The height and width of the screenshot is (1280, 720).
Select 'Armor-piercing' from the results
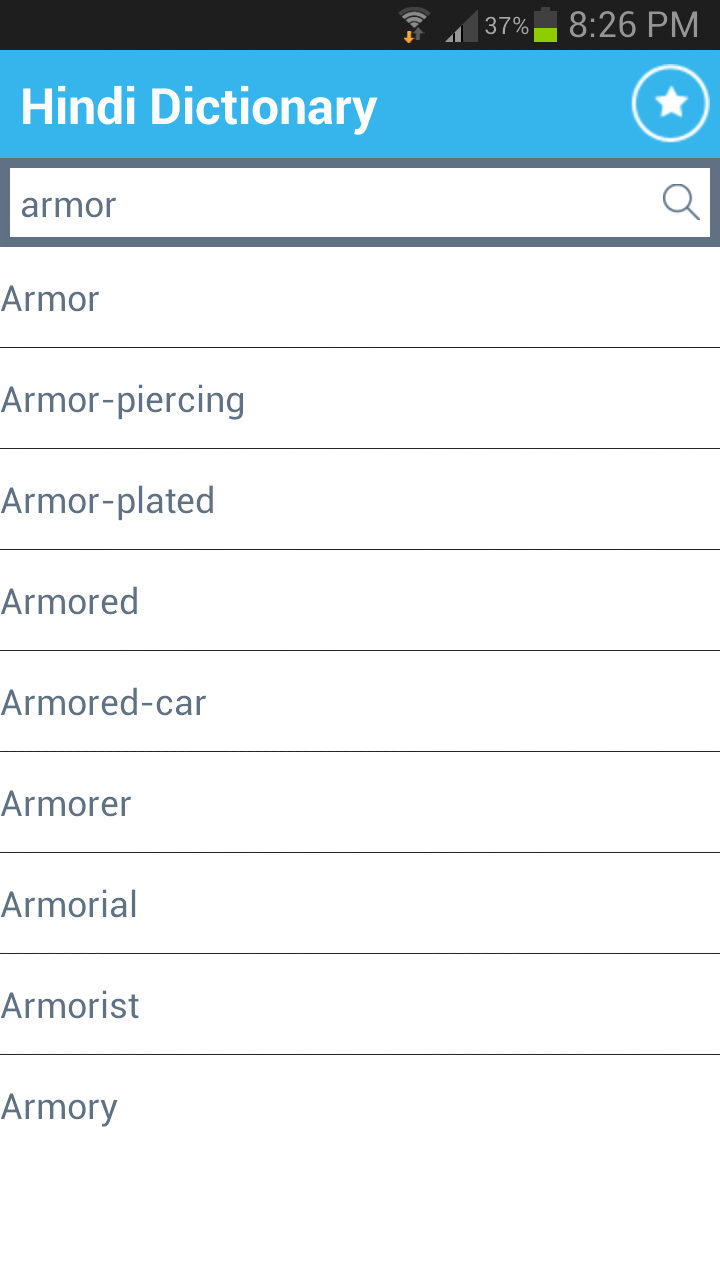[360, 399]
